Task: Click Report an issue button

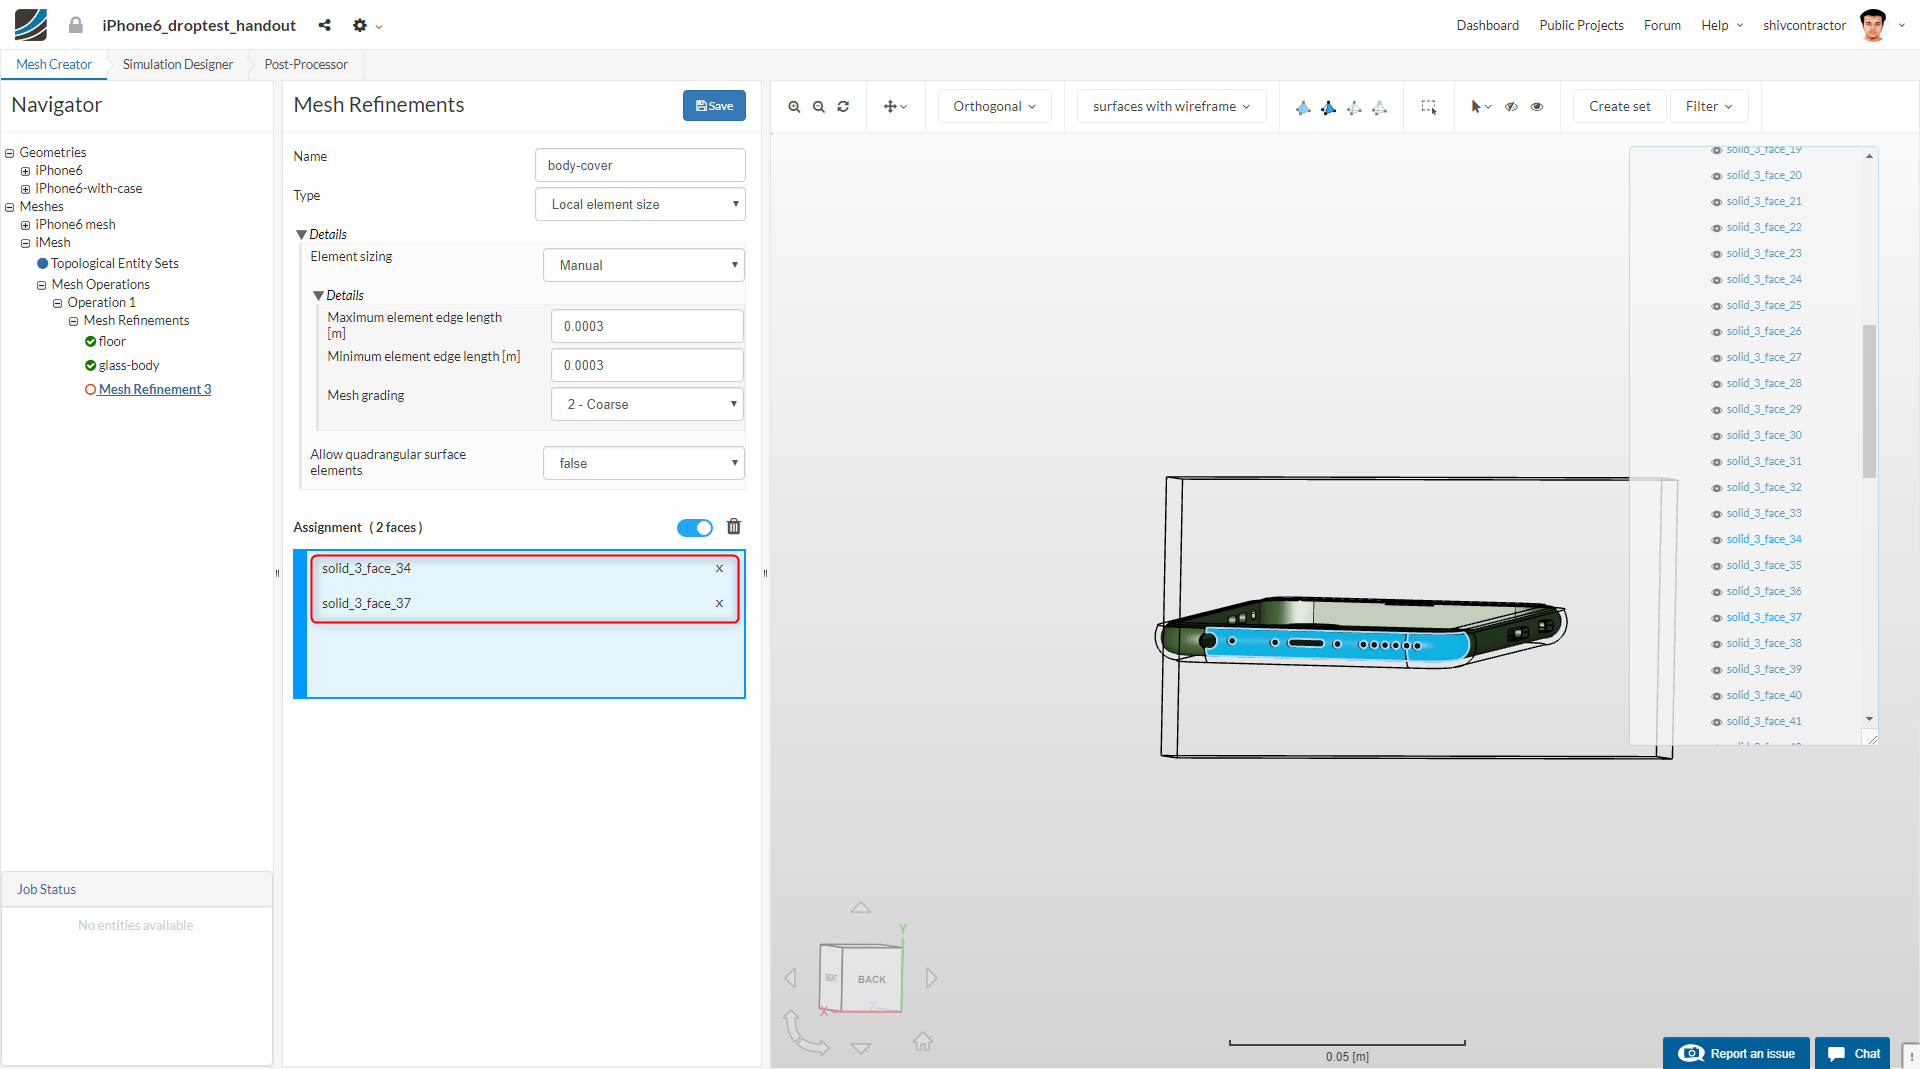Action: click(1736, 1053)
